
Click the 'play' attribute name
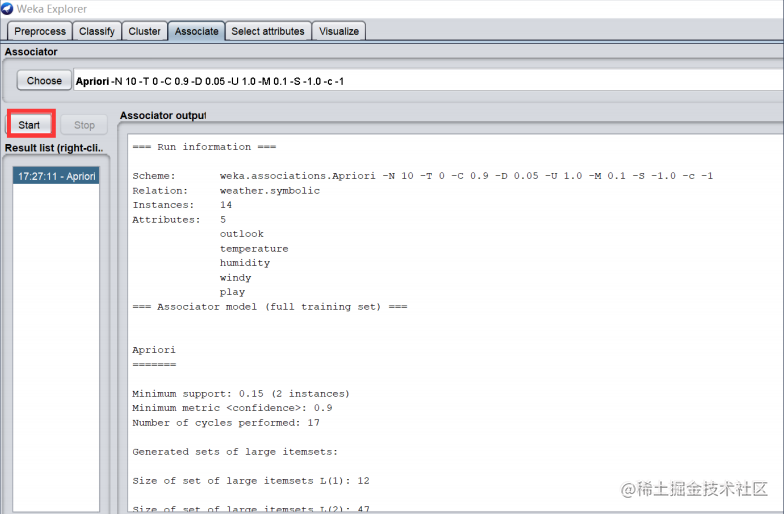click(232, 292)
